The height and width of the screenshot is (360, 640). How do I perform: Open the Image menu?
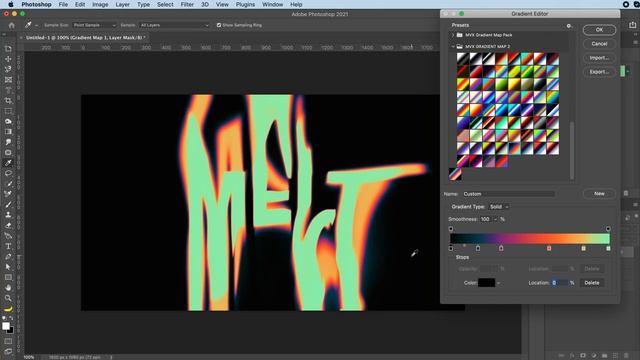click(x=100, y=4)
